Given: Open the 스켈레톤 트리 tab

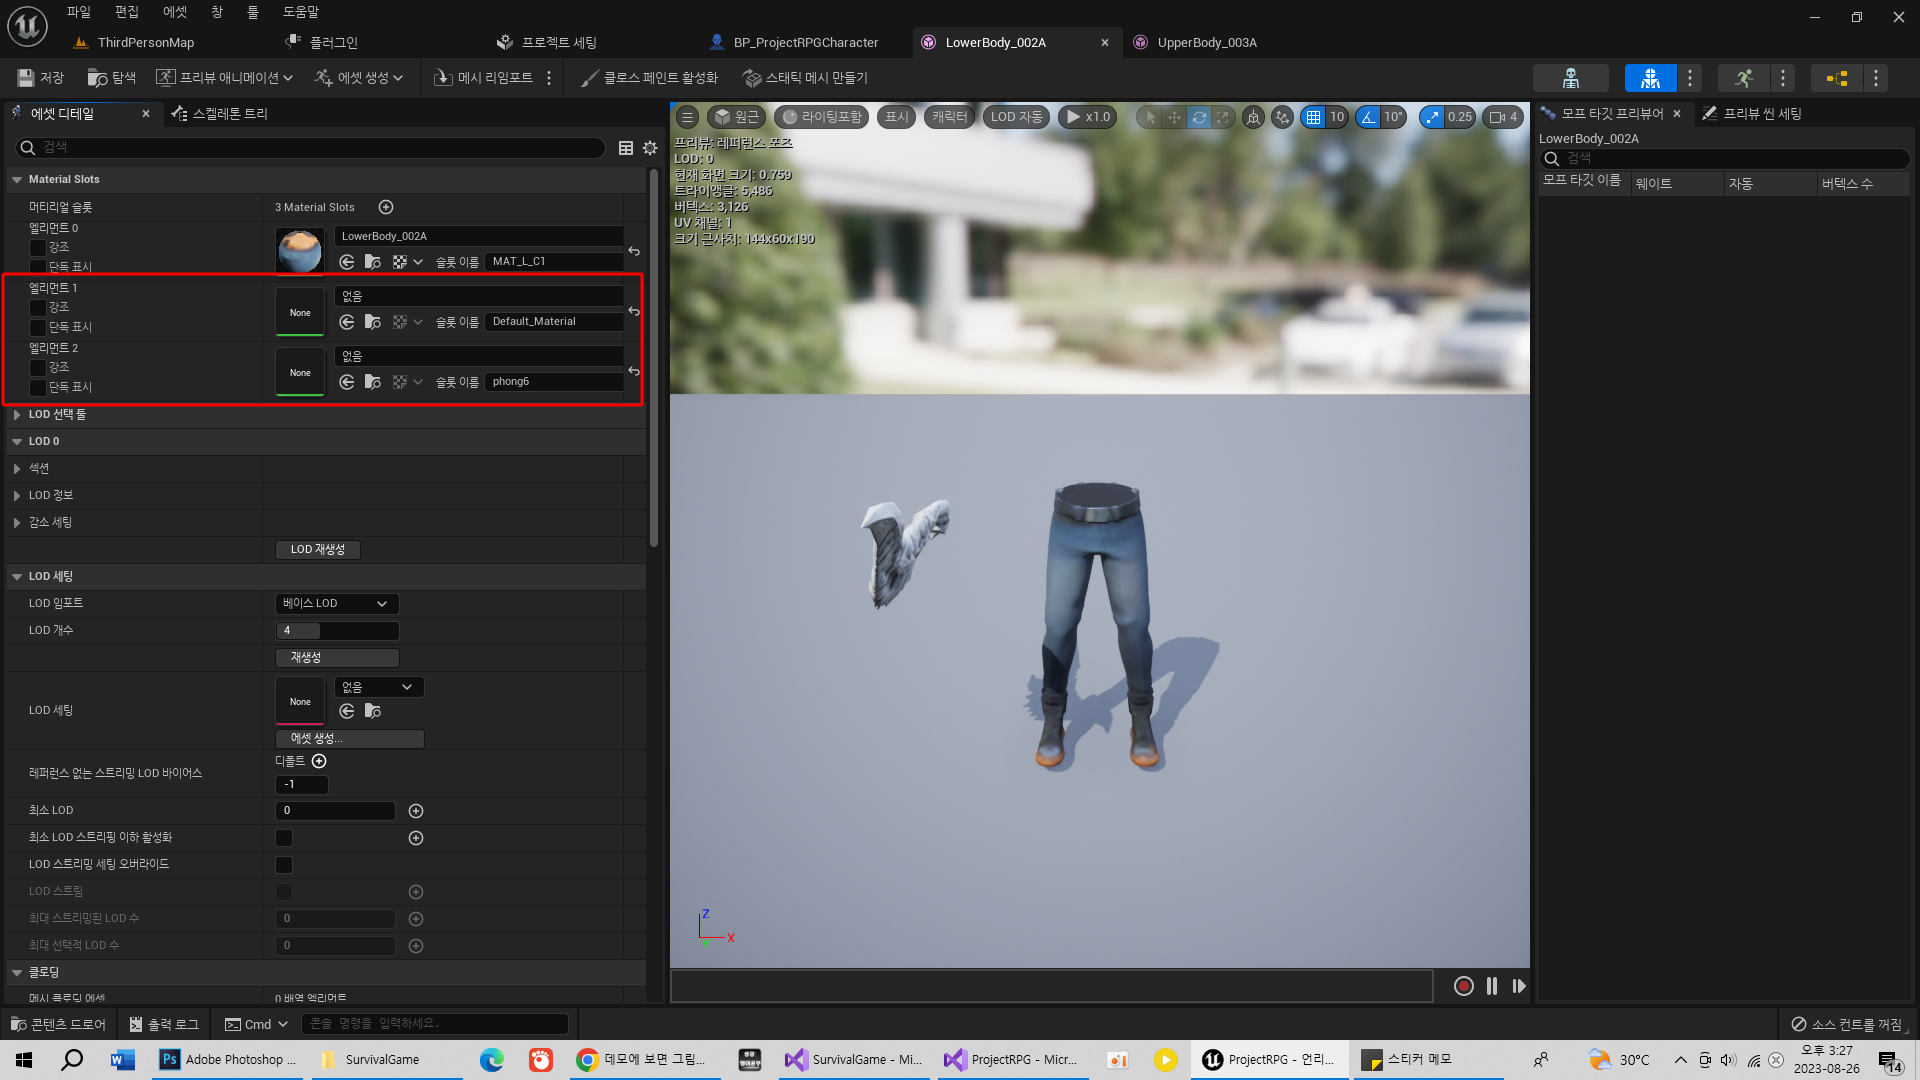Looking at the screenshot, I should coord(230,114).
